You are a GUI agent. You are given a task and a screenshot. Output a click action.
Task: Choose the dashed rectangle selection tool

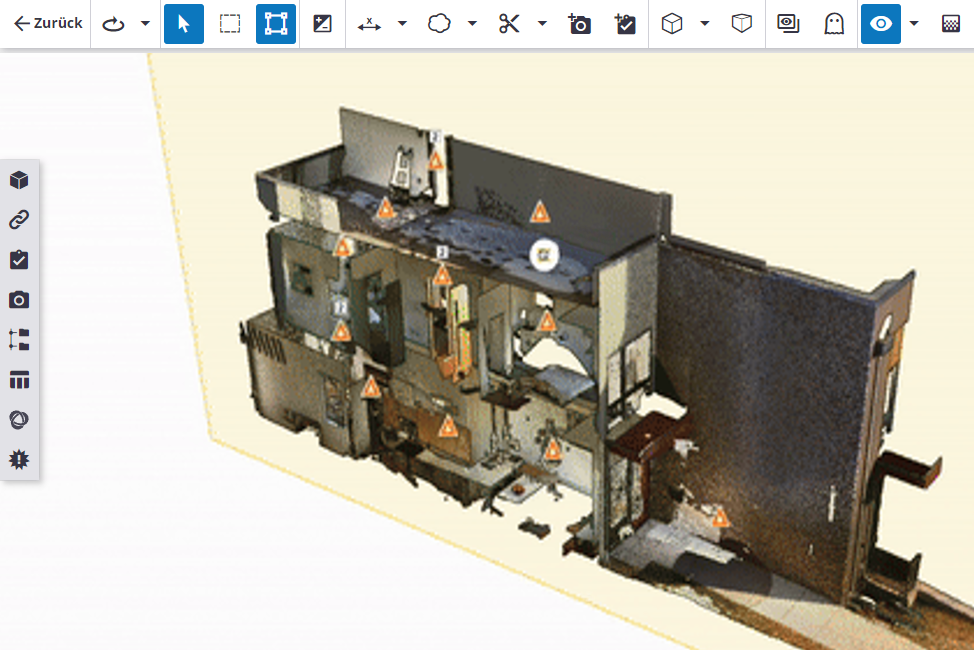230,24
